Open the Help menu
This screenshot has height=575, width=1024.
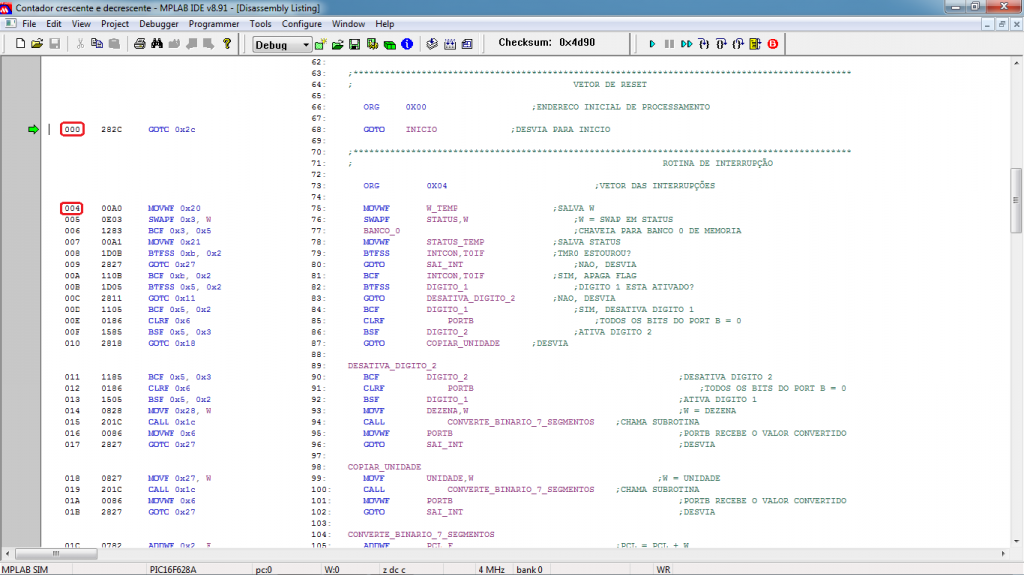385,24
